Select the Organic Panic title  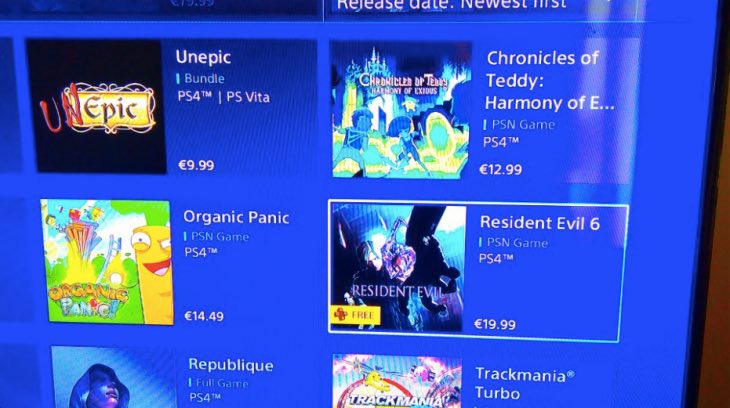tap(236, 217)
